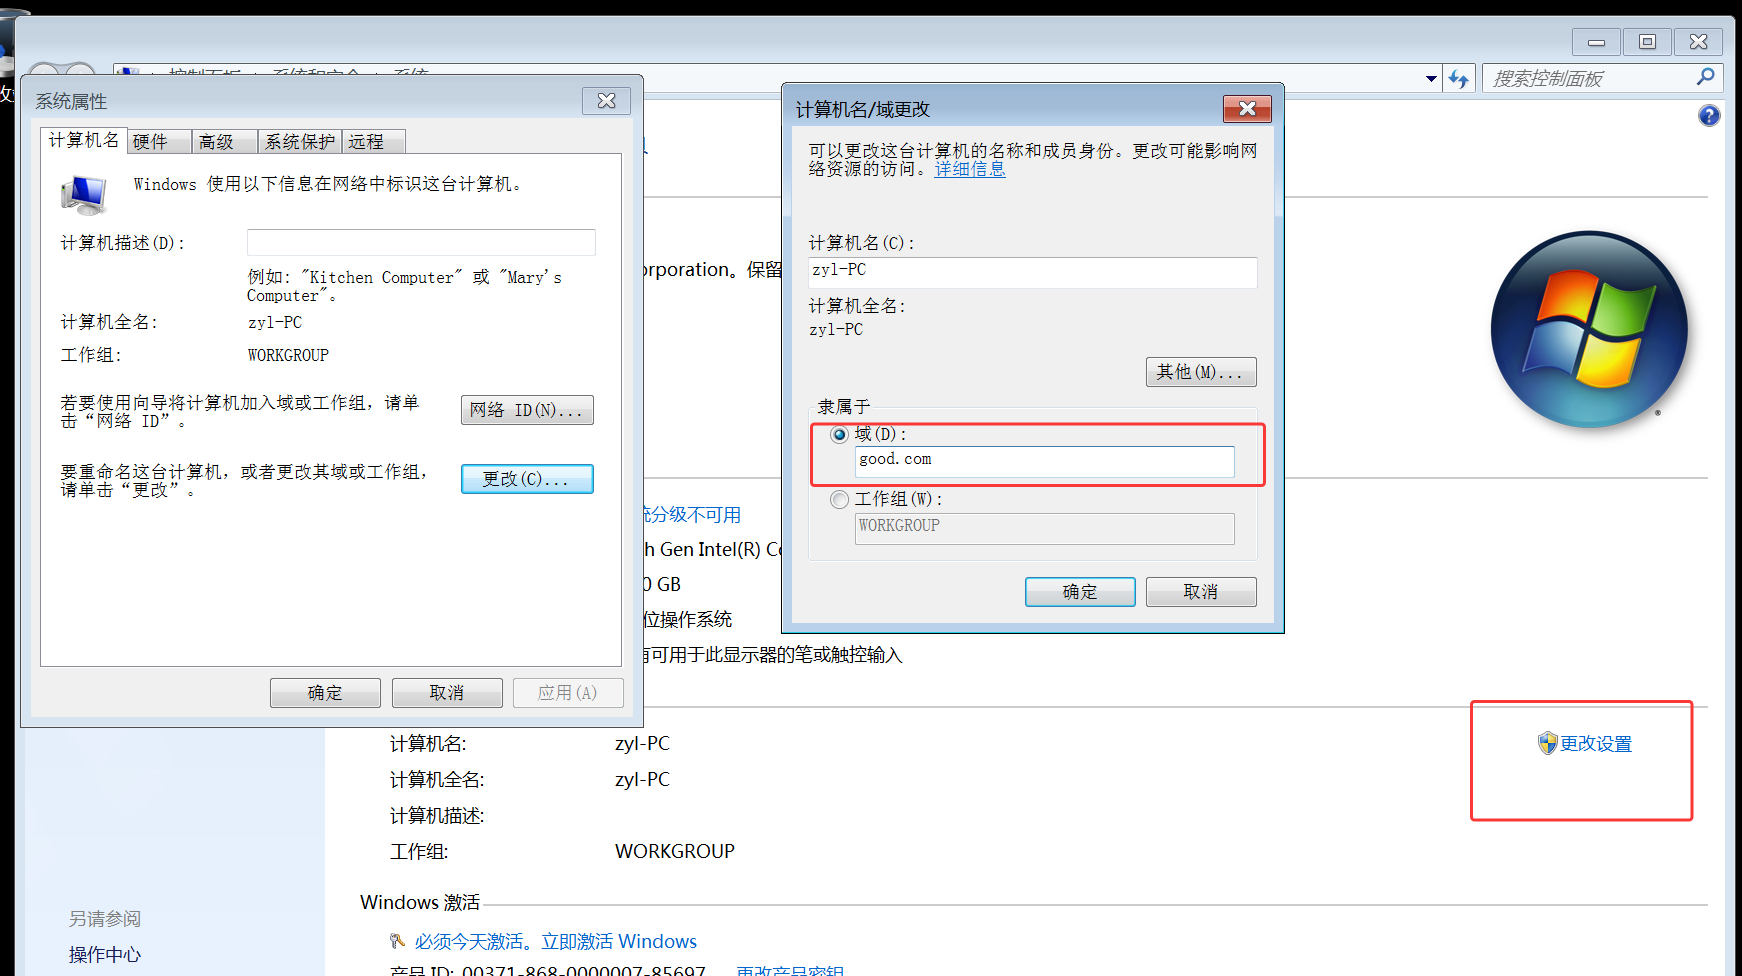This screenshot has height=976, width=1742.
Task: Expand the address bar dropdown arrow
Action: (1431, 78)
